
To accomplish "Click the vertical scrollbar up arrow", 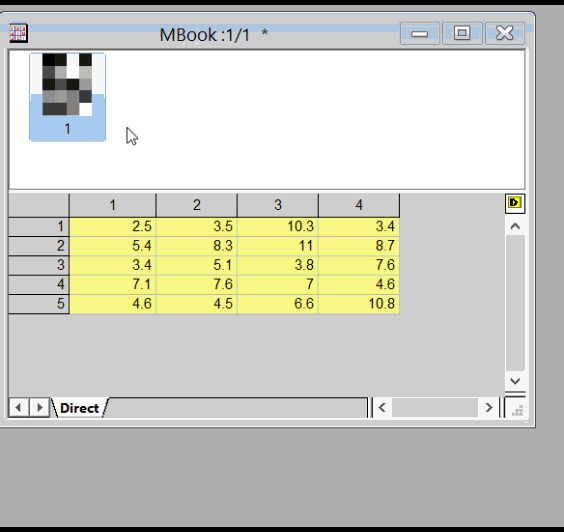I will pyautogui.click(x=515, y=226).
